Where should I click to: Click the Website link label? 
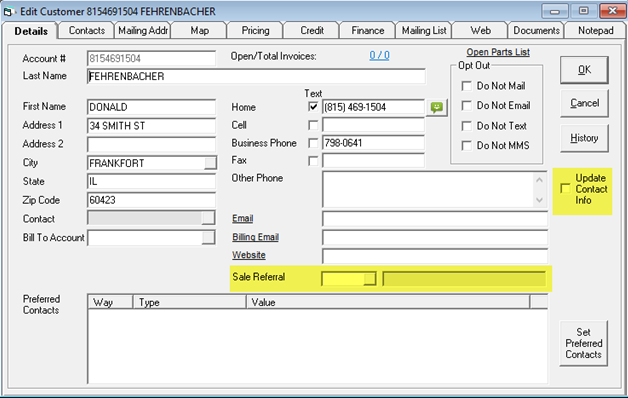point(249,255)
